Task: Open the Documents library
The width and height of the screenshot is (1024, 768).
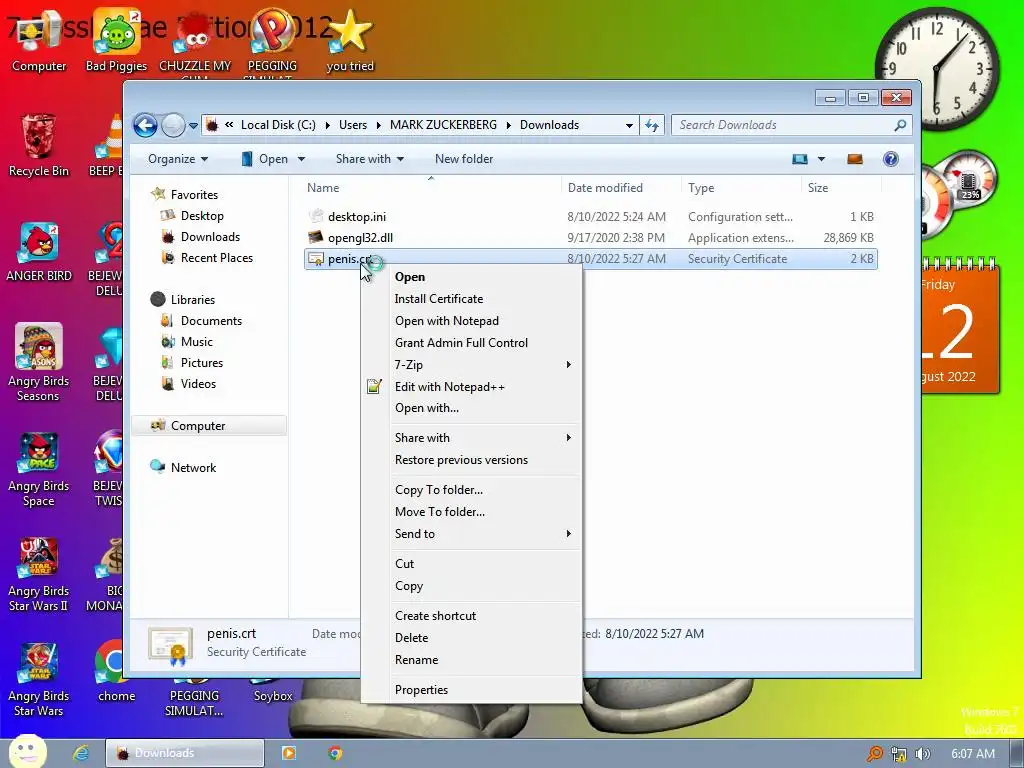Action: pyautogui.click(x=211, y=321)
